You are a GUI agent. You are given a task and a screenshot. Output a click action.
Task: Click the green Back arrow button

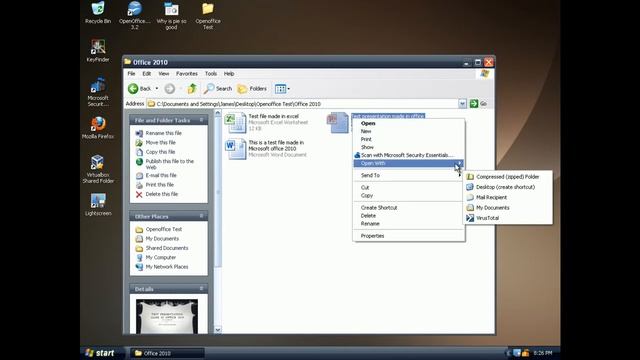click(x=139, y=89)
